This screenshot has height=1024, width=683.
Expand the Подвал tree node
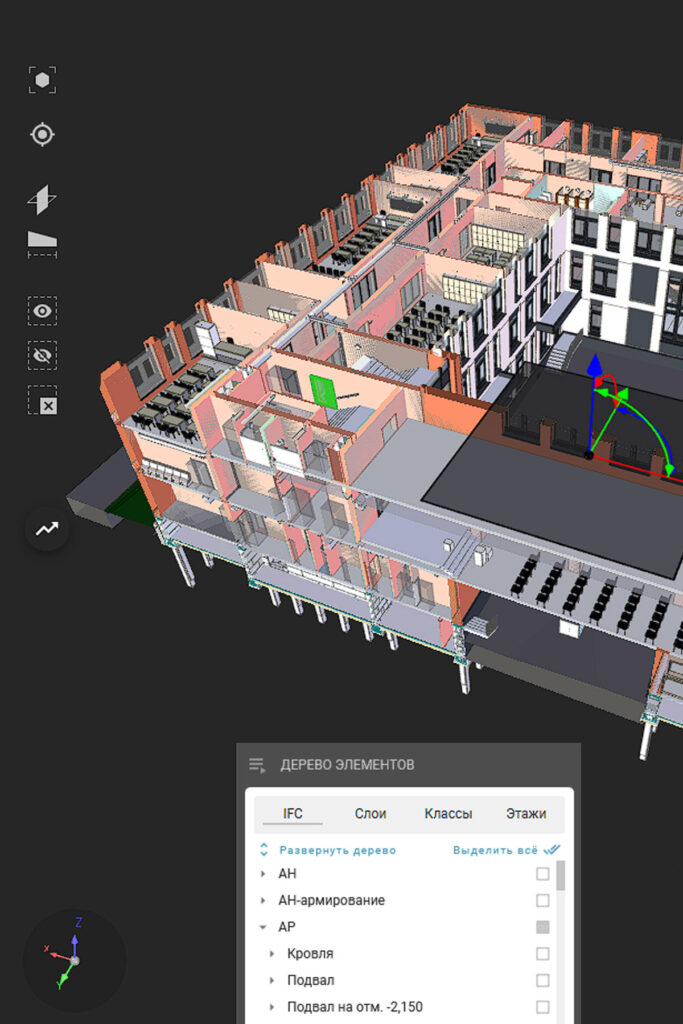coord(272,981)
